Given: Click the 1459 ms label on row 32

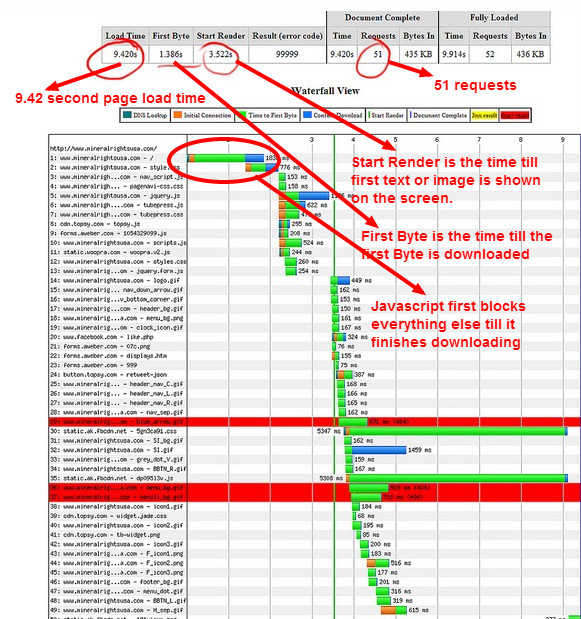Looking at the screenshot, I should tap(420, 450).
